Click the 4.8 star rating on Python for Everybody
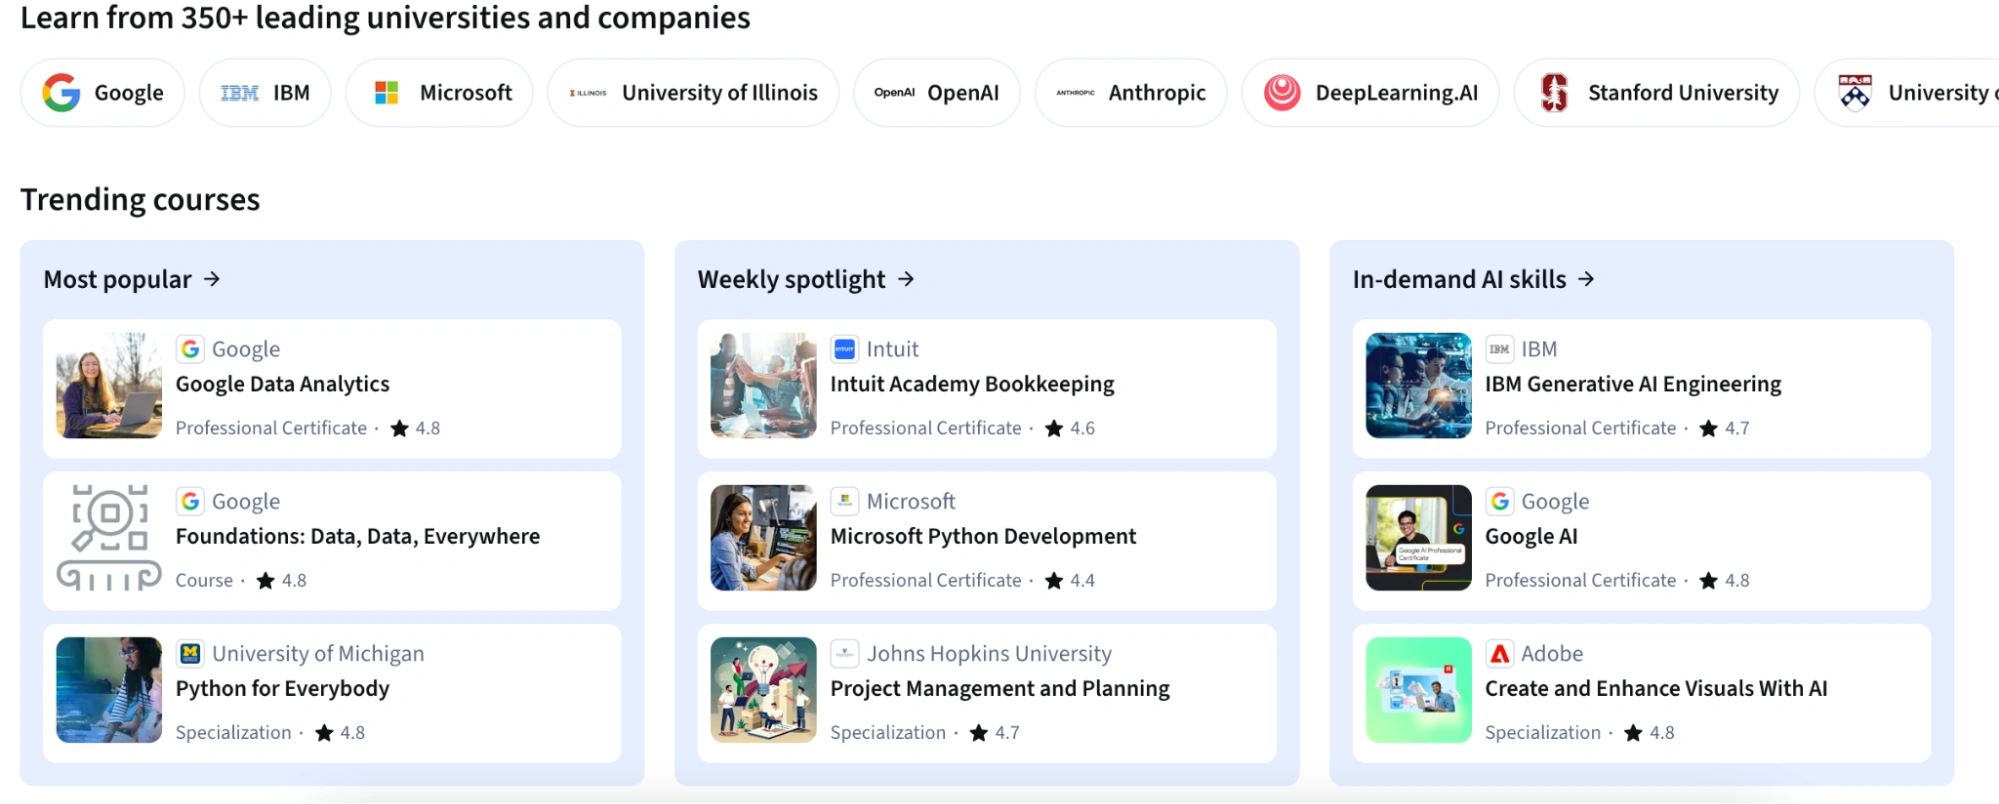Image resolution: width=1999 pixels, height=804 pixels. 339,732
